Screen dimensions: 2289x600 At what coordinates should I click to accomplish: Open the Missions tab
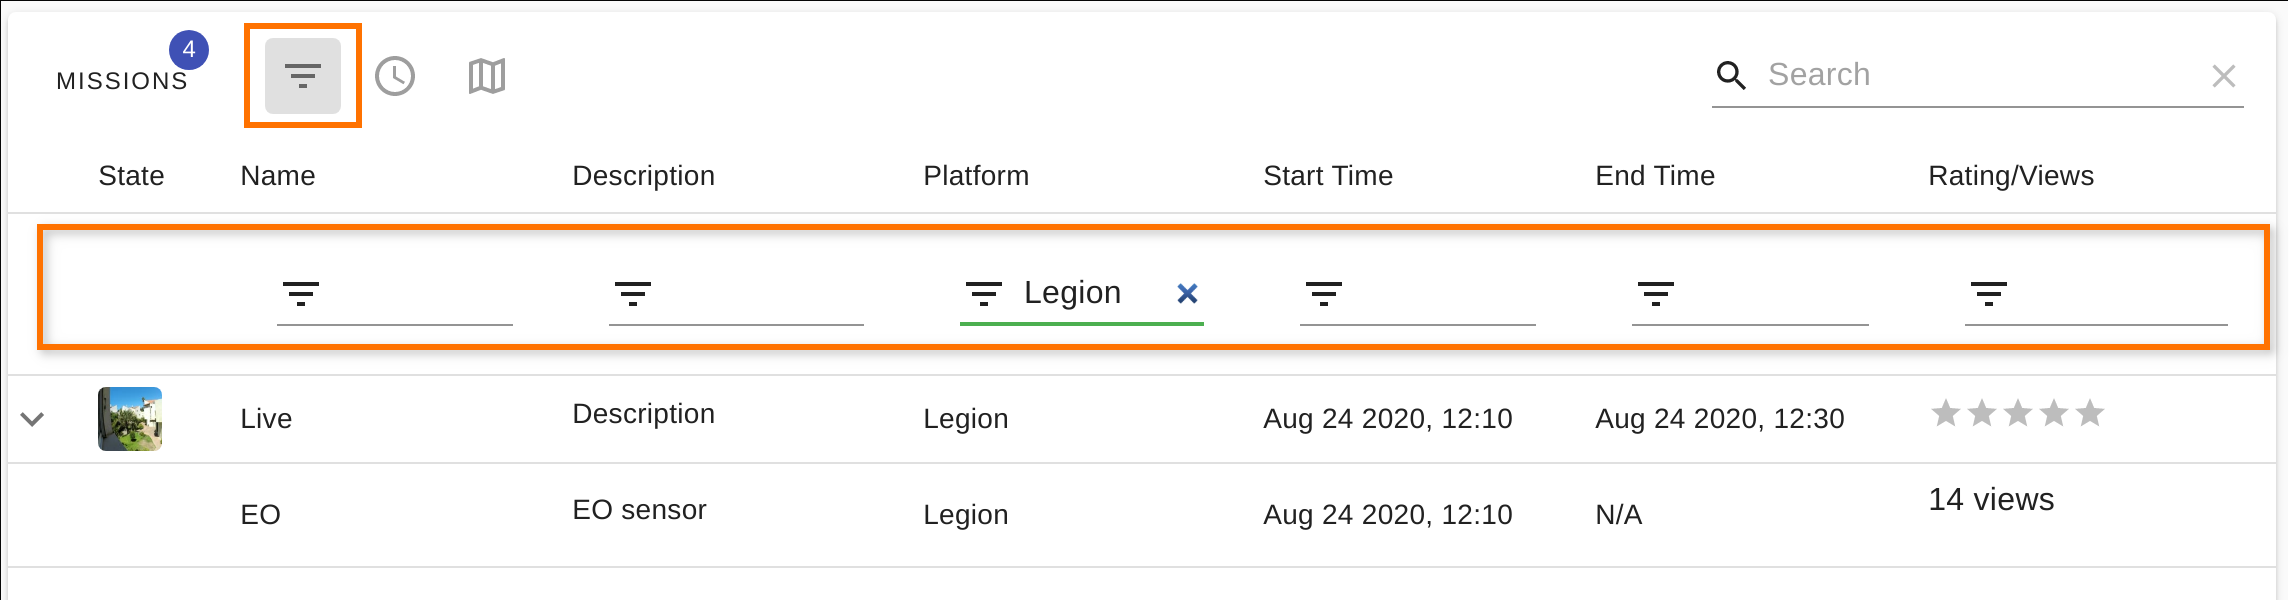pos(122,81)
